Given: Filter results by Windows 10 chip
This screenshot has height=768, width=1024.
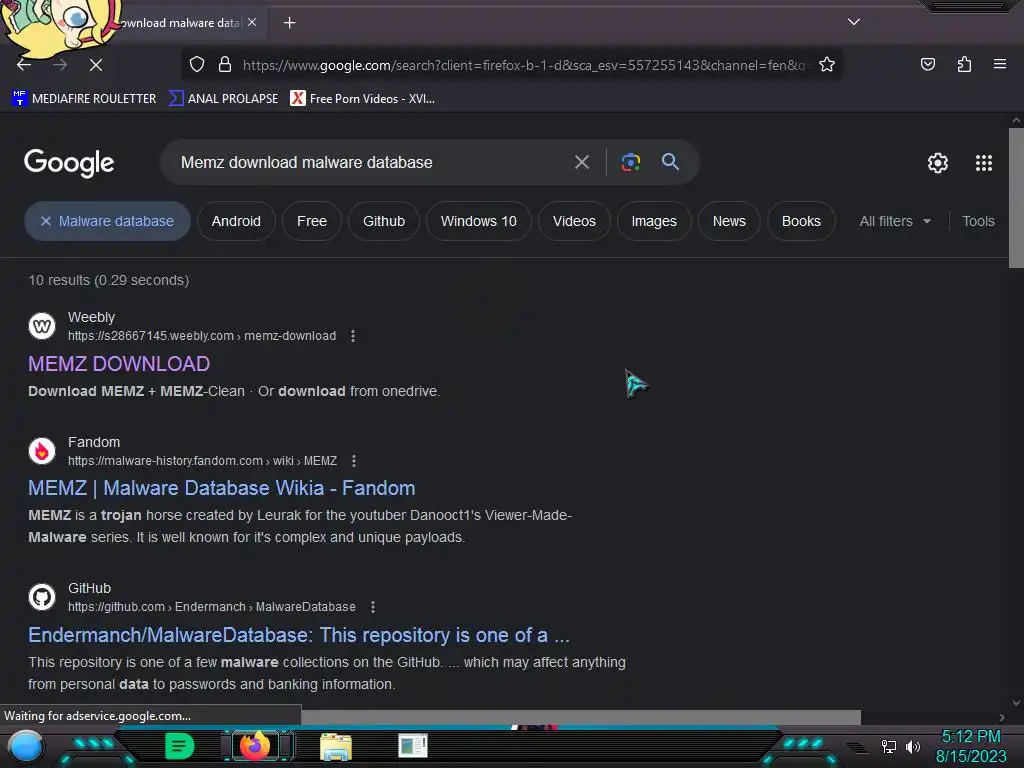Looking at the screenshot, I should coord(478,221).
